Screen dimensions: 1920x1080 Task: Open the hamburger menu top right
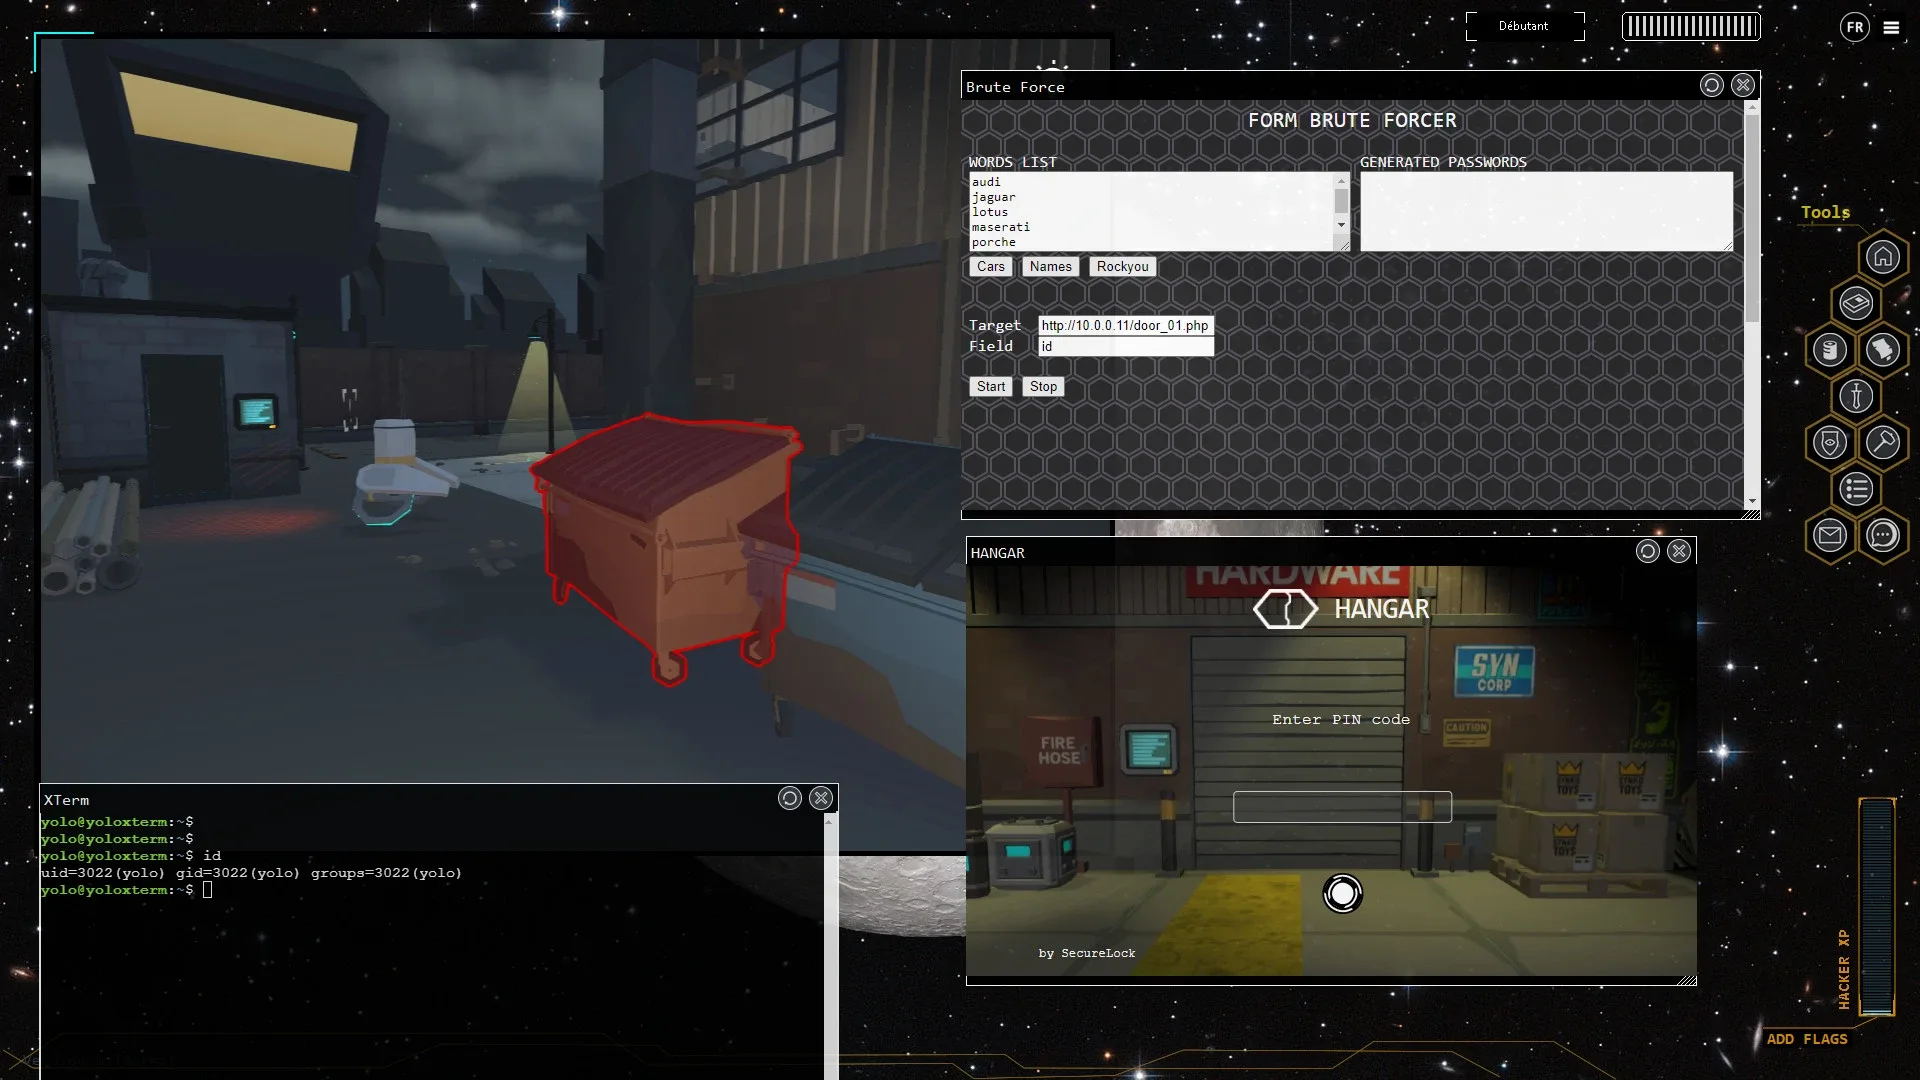coord(1891,27)
